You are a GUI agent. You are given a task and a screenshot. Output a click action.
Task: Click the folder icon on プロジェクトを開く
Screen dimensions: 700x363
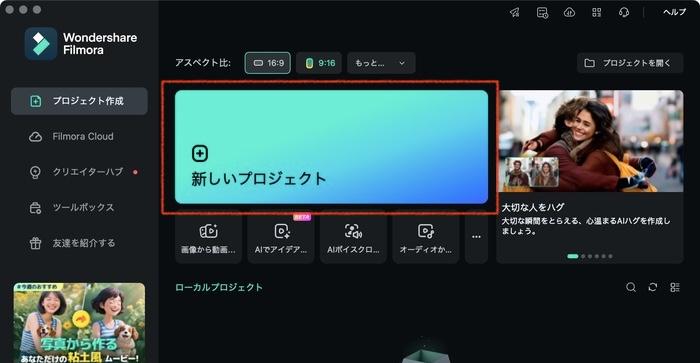(589, 63)
